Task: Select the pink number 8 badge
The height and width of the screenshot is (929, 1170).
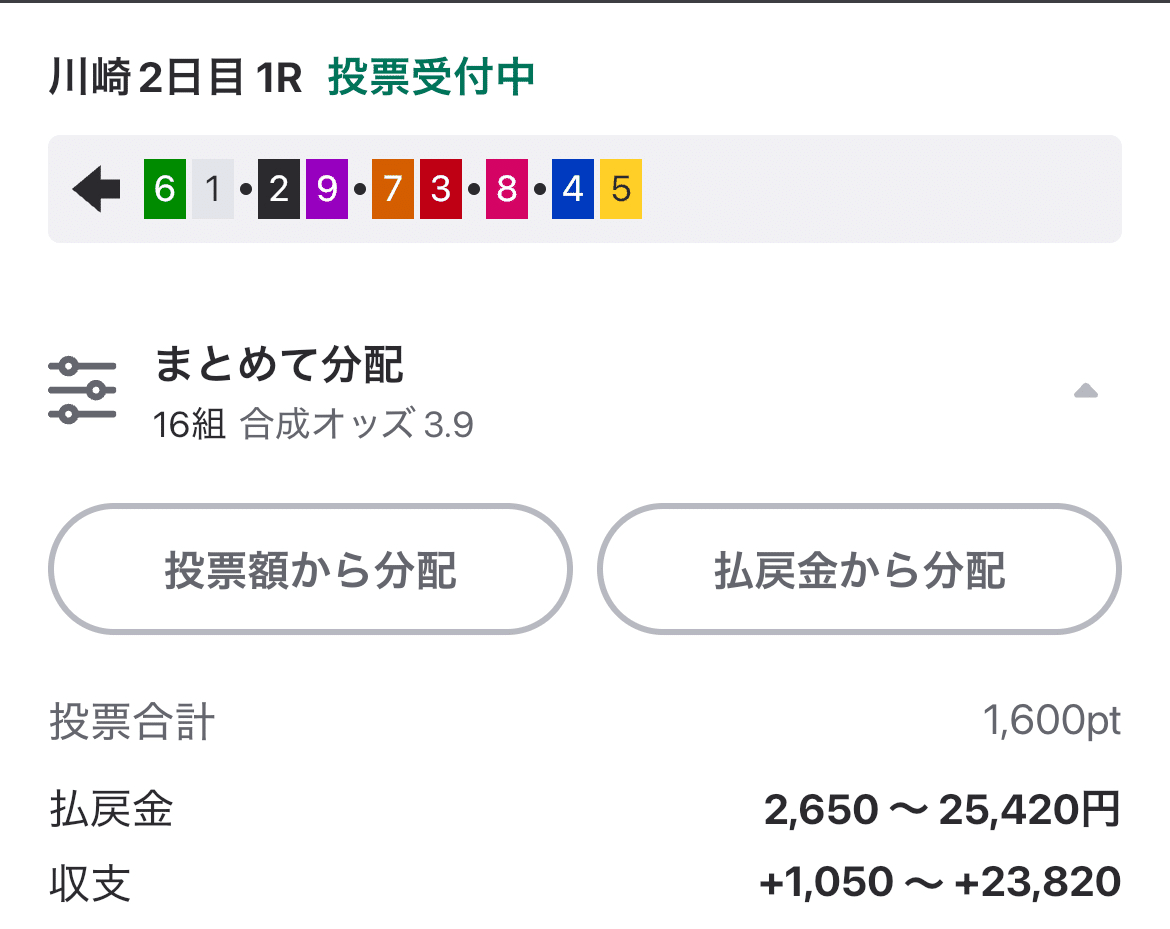Action: (507, 189)
